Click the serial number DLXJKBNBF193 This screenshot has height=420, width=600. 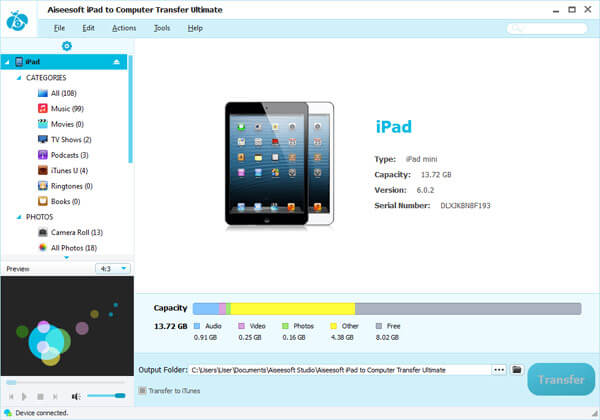point(465,205)
